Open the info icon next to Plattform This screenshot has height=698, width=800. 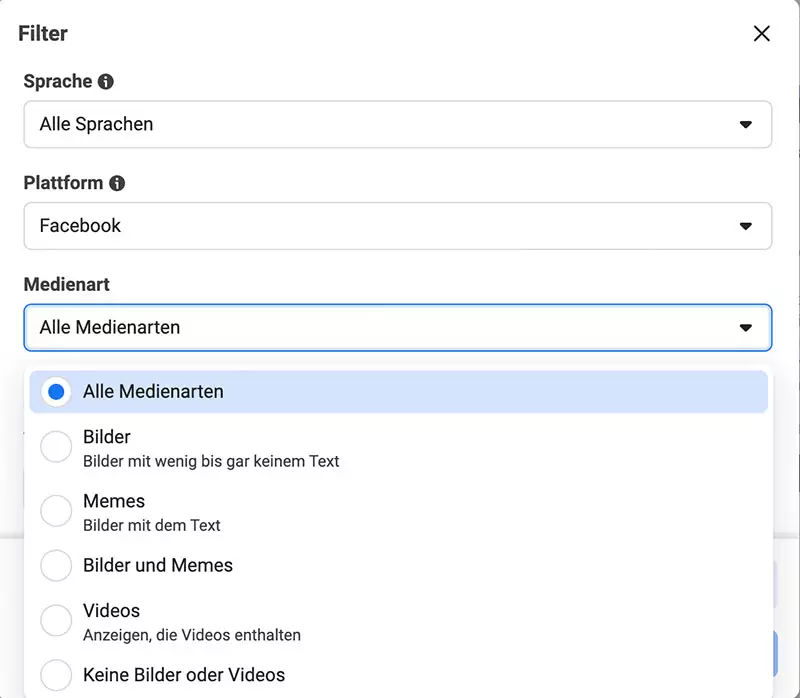tap(117, 183)
